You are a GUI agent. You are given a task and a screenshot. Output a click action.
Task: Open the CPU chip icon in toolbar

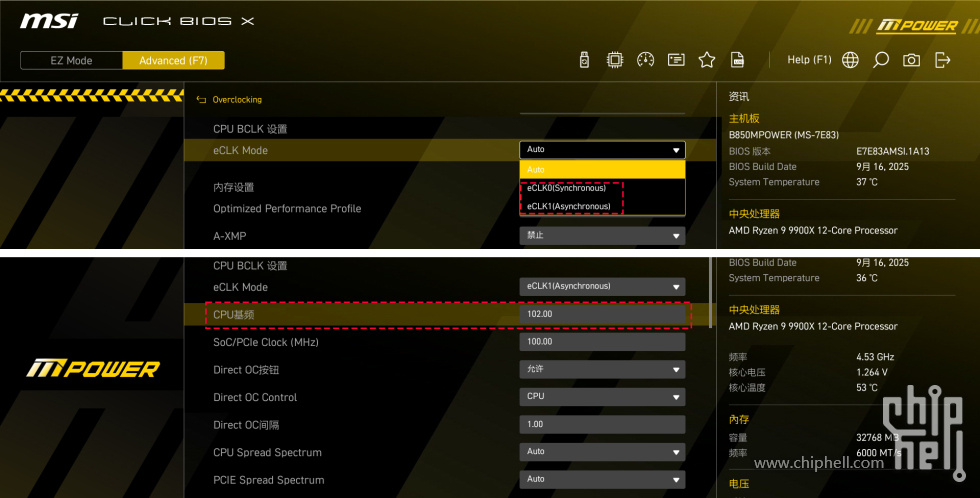615,60
